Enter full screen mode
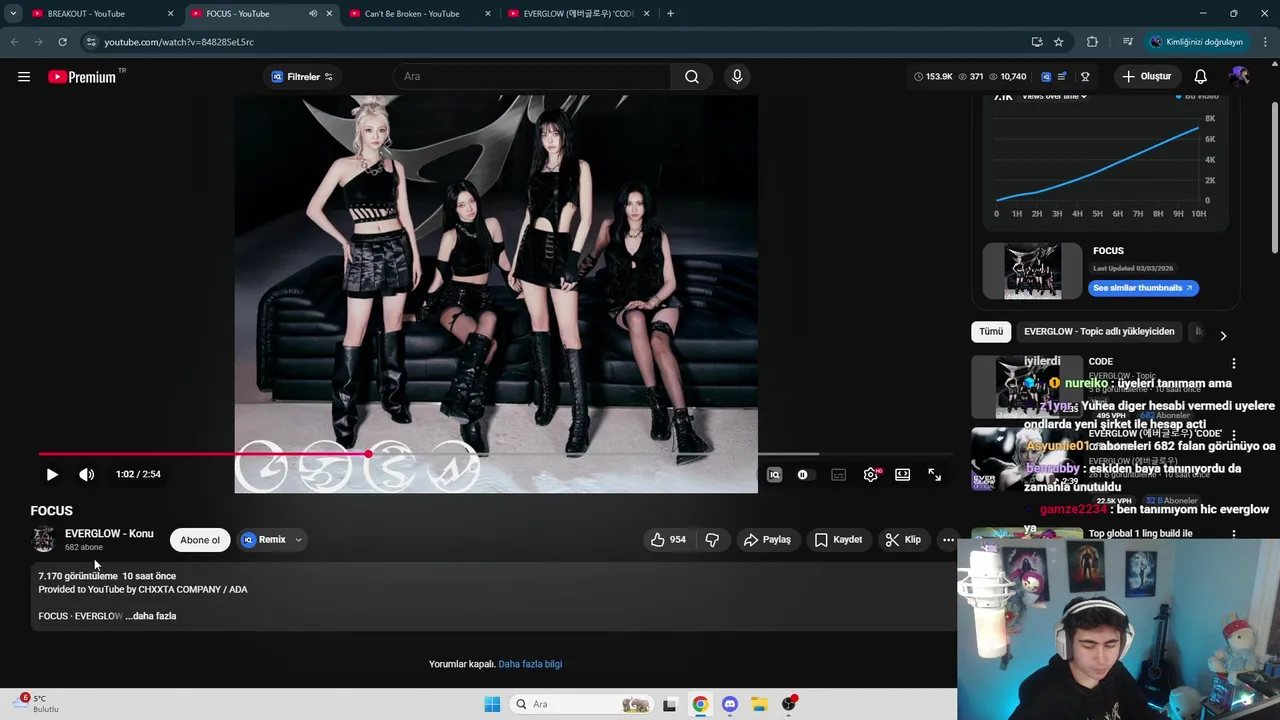The height and width of the screenshot is (720, 1280). [x=934, y=475]
